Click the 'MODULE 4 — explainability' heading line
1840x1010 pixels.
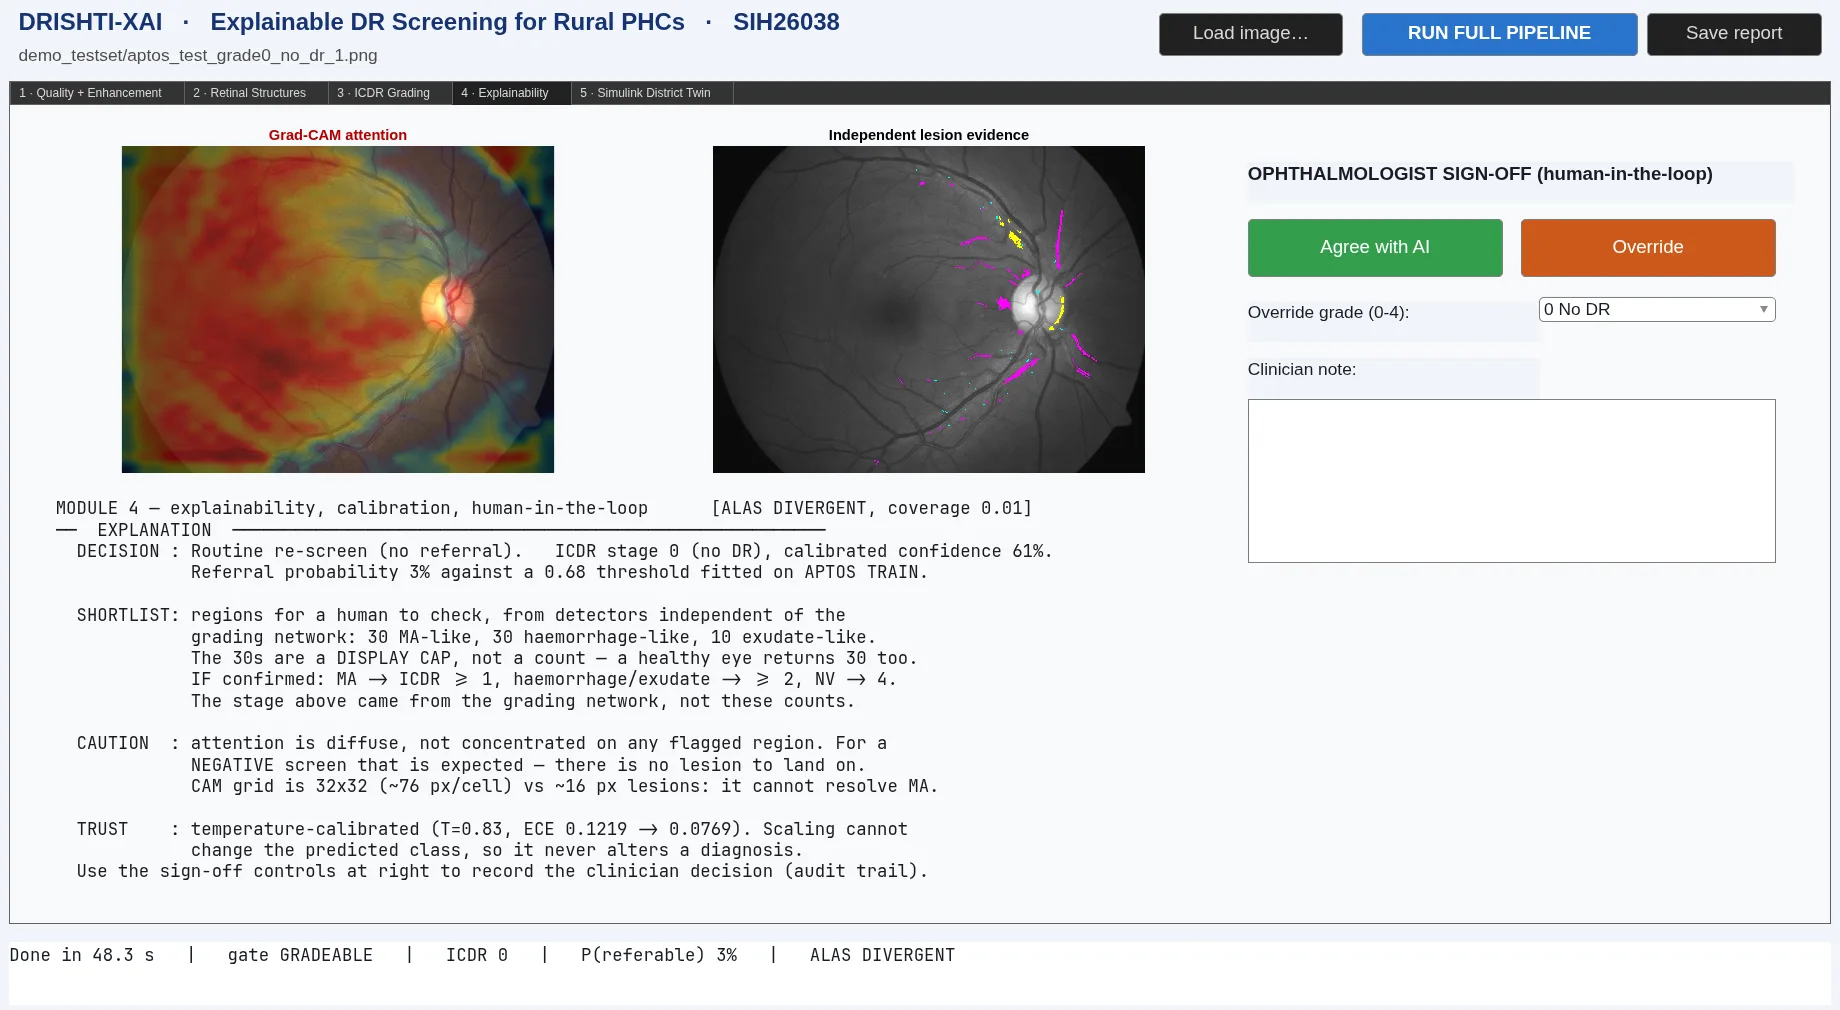click(352, 508)
